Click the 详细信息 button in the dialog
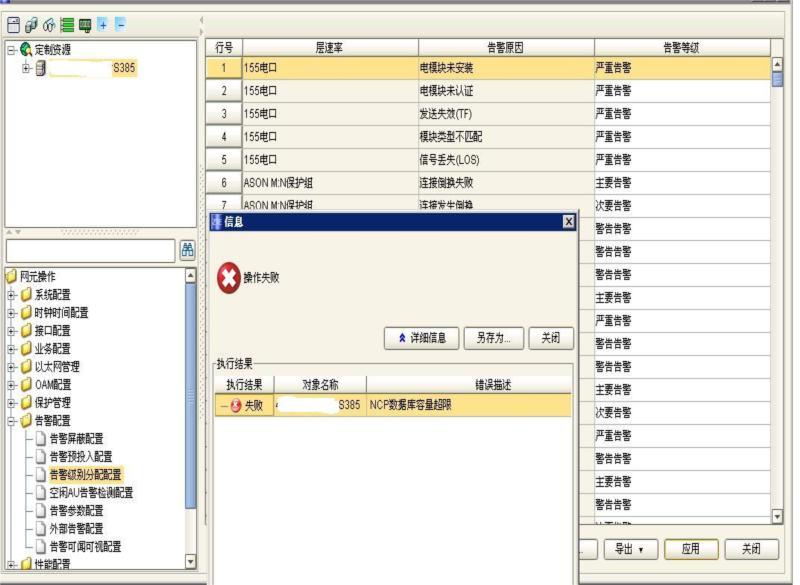800x585 pixels. click(420, 338)
